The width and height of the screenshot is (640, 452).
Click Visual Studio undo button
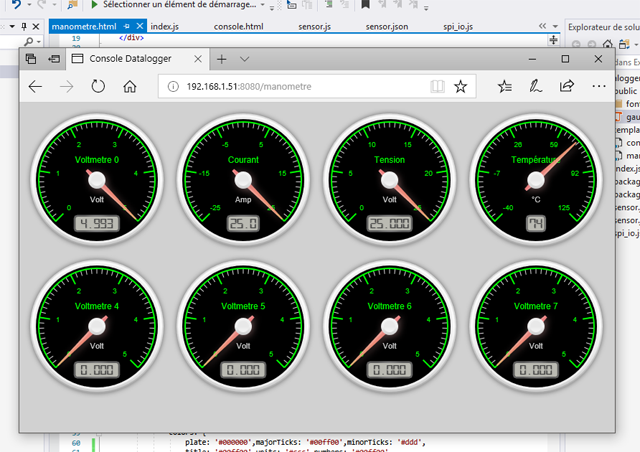[x=16, y=4]
